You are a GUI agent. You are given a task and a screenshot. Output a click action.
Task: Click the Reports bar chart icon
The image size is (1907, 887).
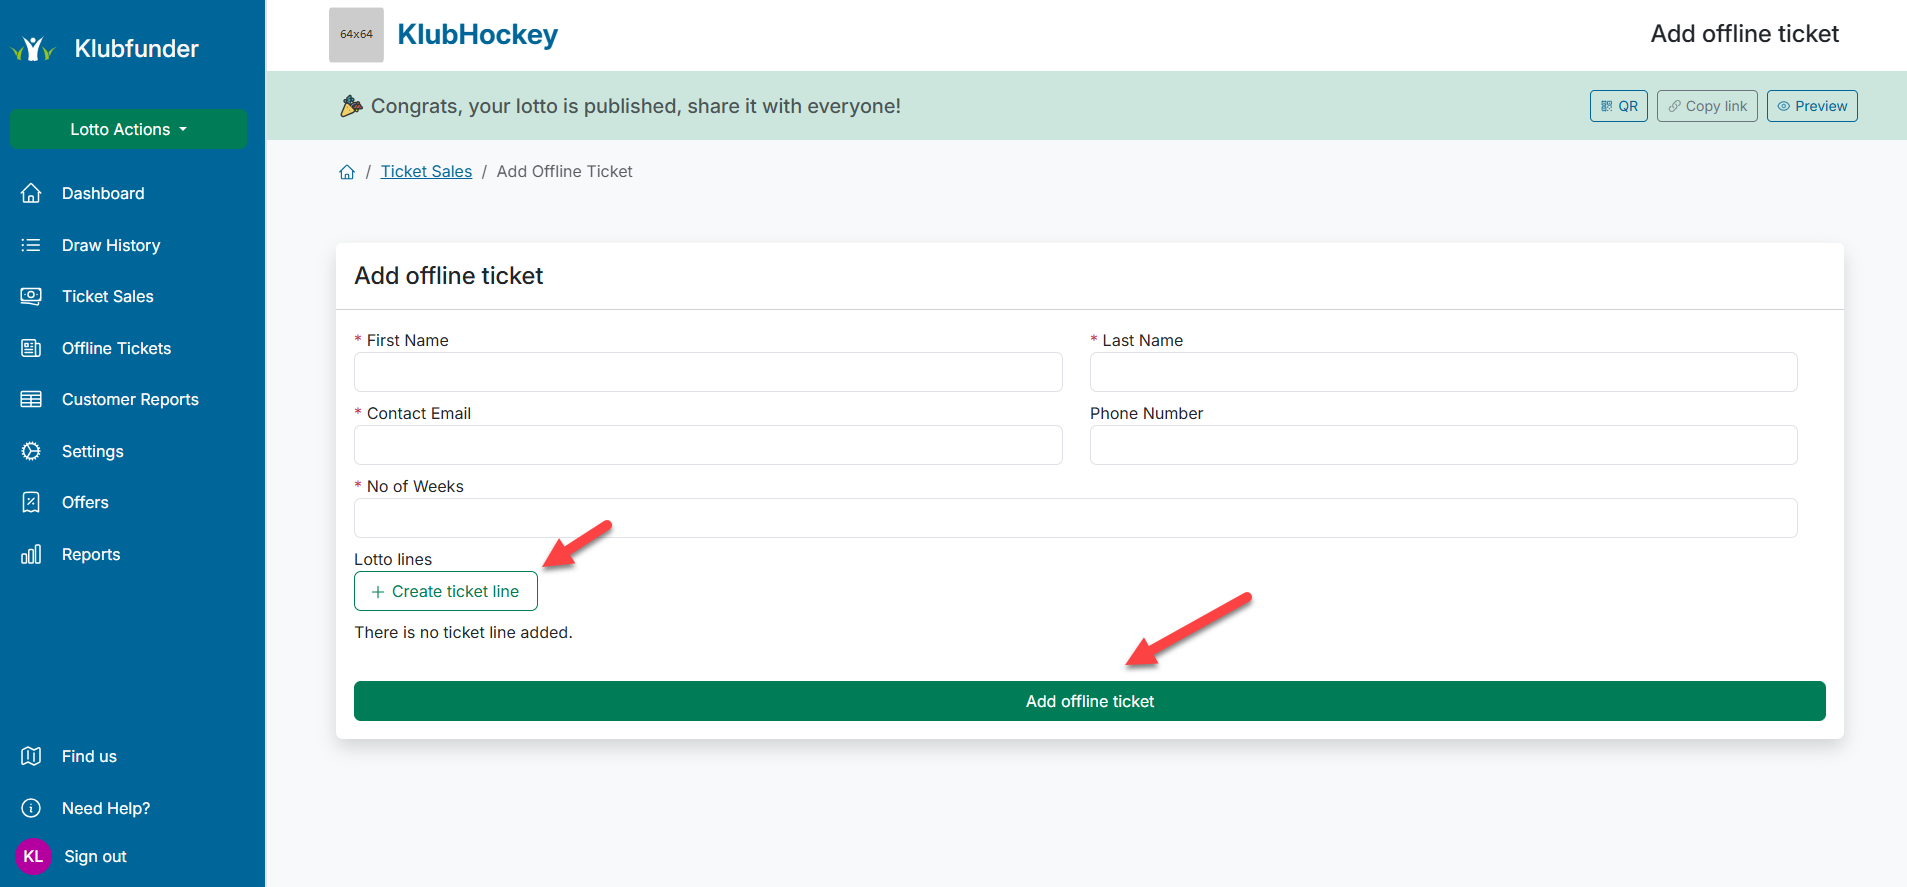31,554
